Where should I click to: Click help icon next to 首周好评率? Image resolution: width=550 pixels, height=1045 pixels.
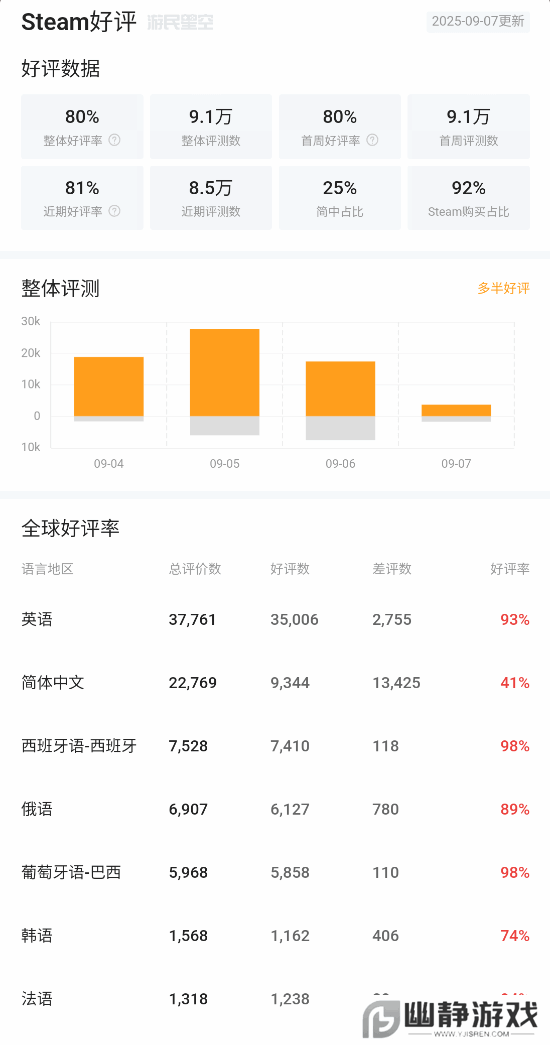point(373,141)
